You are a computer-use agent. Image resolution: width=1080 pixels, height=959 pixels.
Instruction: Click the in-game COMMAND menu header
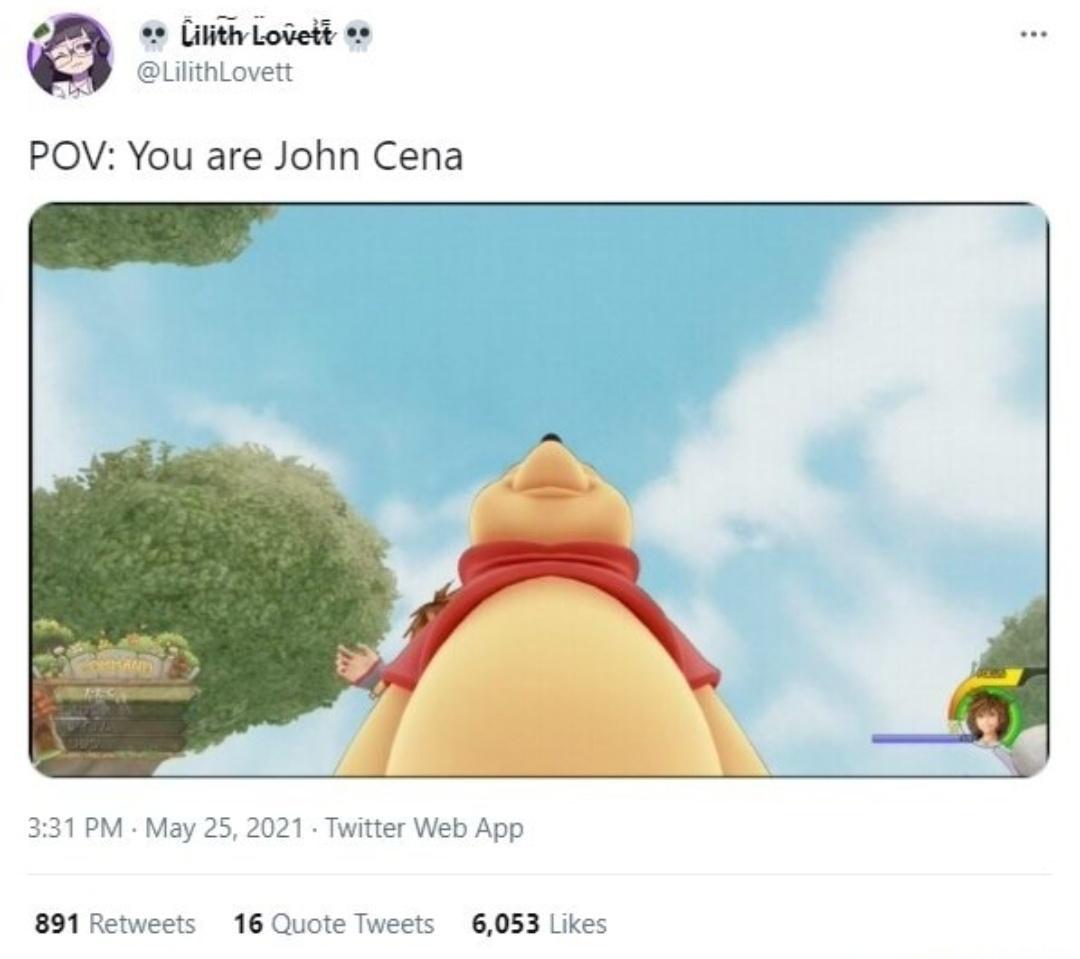coord(117,667)
